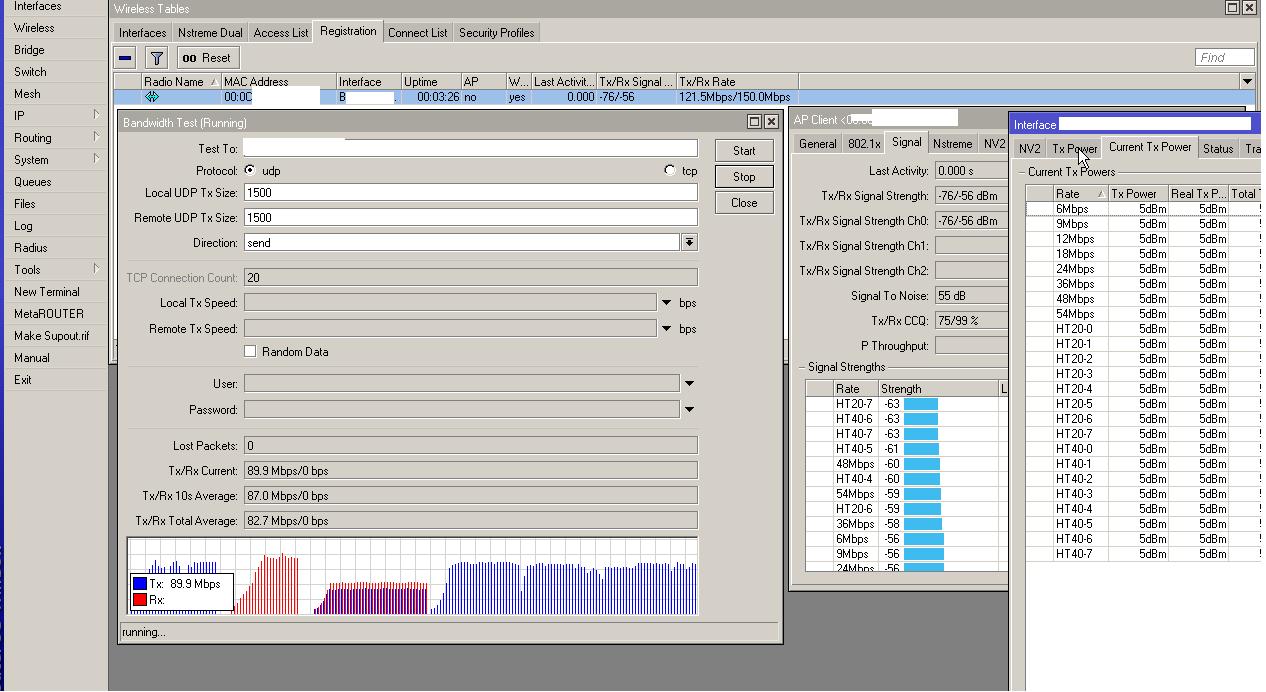The height and width of the screenshot is (692, 1266).
Task: Expand the Password field arrow
Action: click(689, 410)
